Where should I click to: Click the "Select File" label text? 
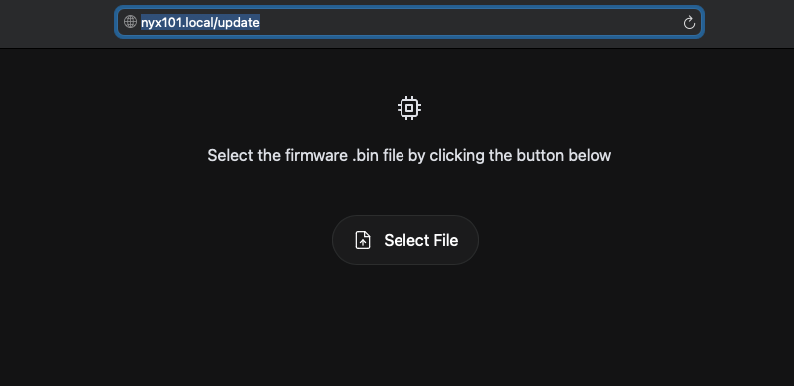(x=421, y=240)
